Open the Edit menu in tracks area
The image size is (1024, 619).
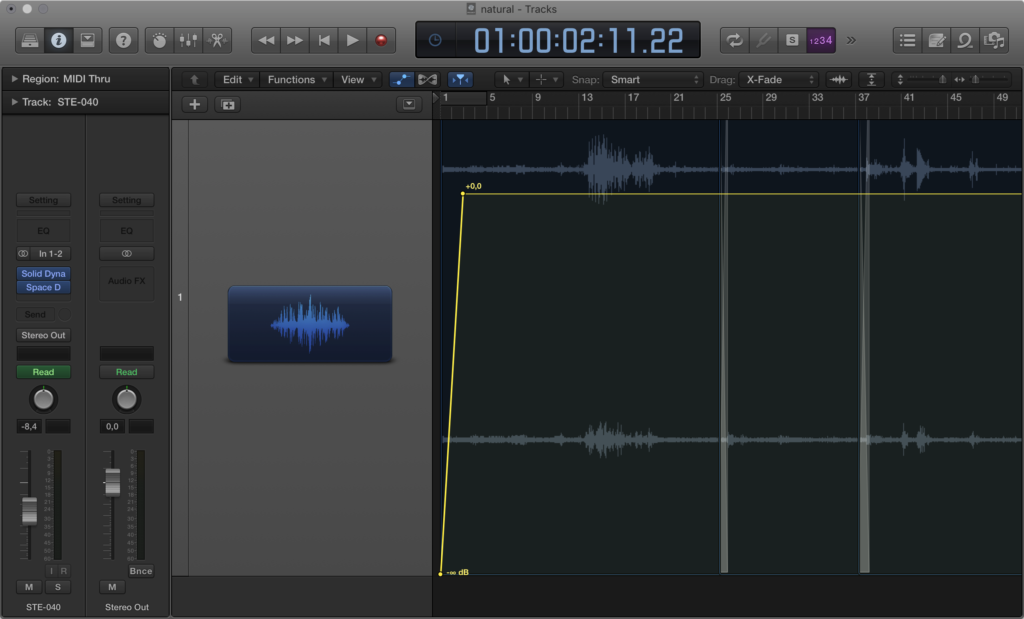coord(236,79)
